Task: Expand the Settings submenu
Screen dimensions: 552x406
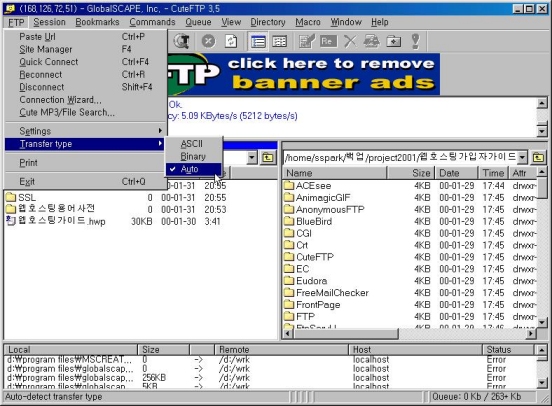Action: coord(84,131)
